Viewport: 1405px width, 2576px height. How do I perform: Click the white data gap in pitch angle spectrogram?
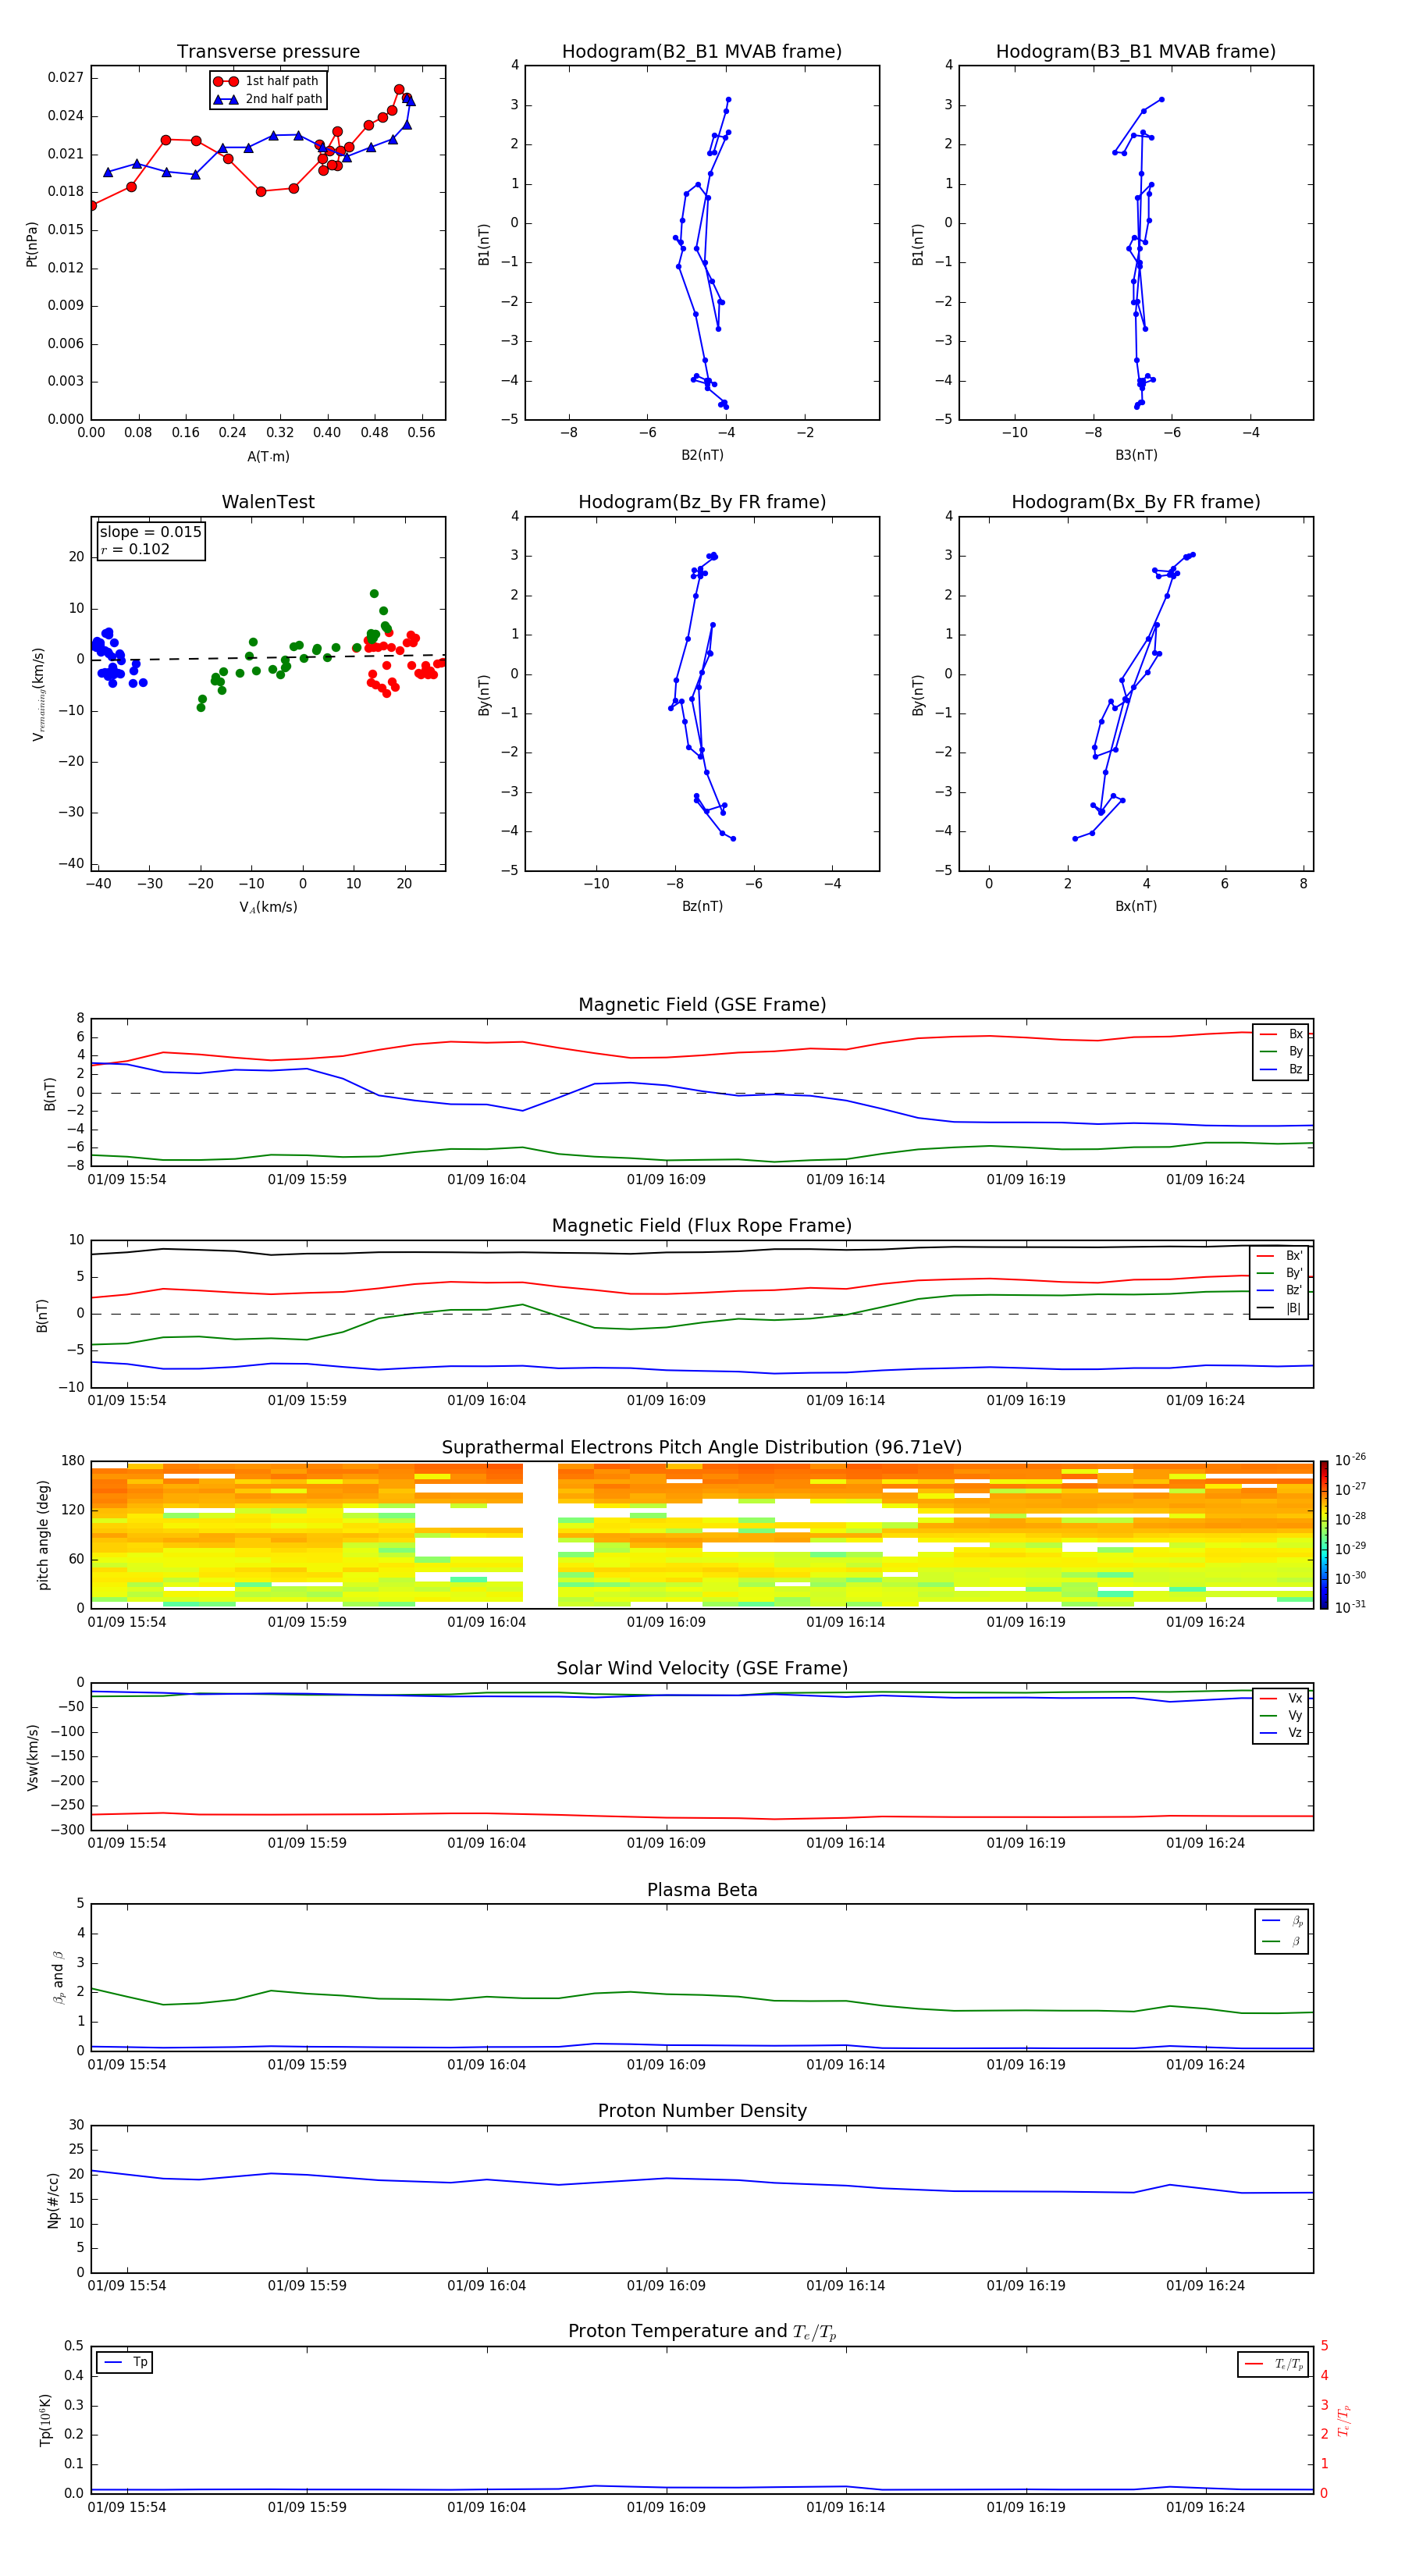[540, 1535]
